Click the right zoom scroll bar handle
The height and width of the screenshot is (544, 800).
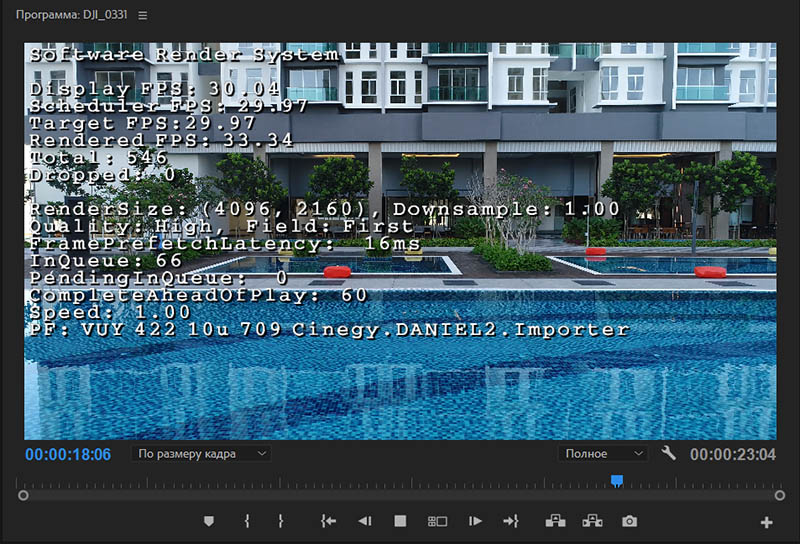tap(780, 496)
